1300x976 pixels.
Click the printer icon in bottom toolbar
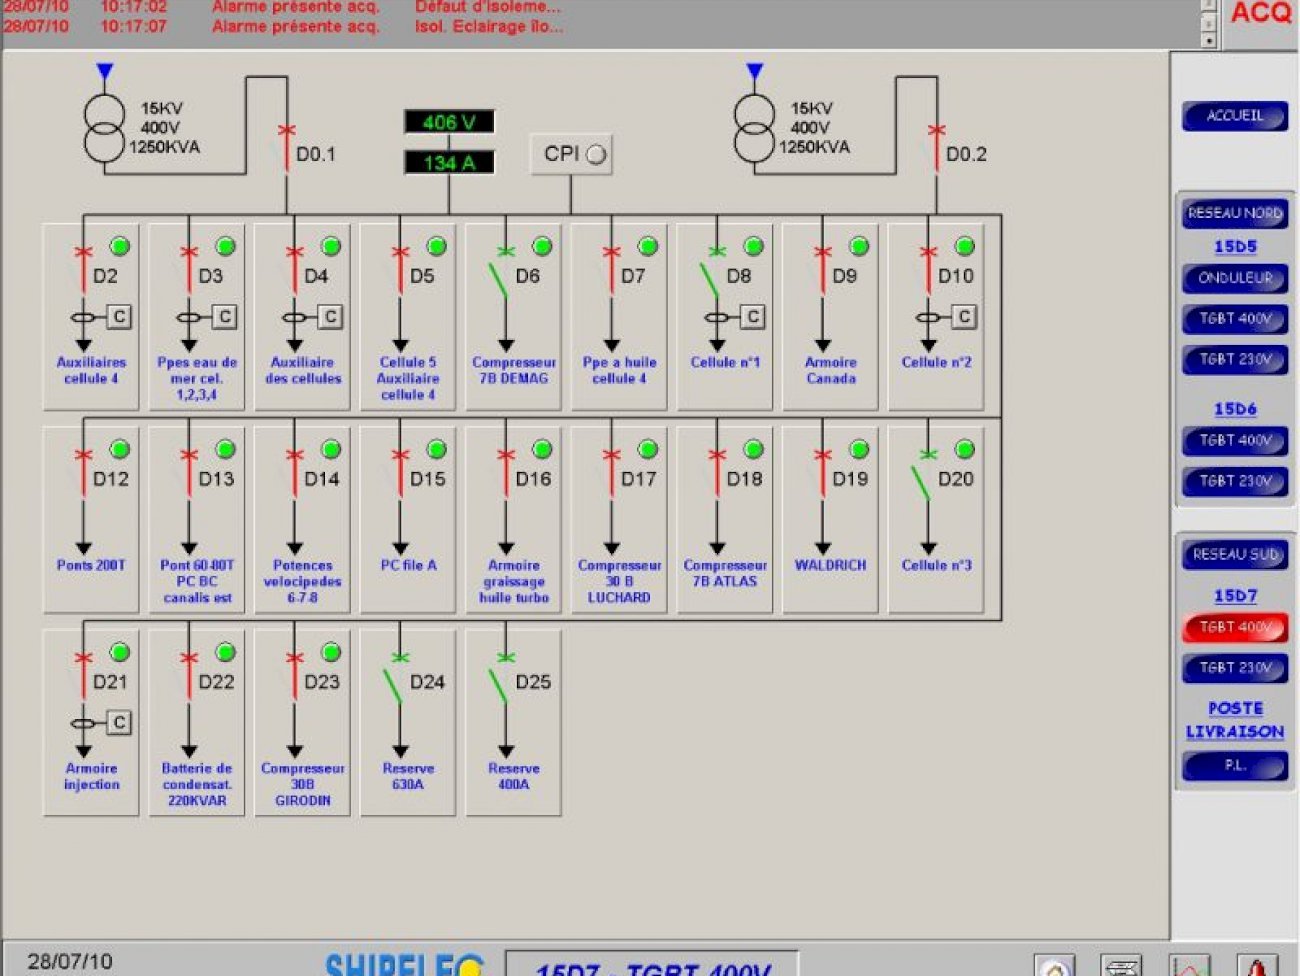pyautogui.click(x=1121, y=966)
